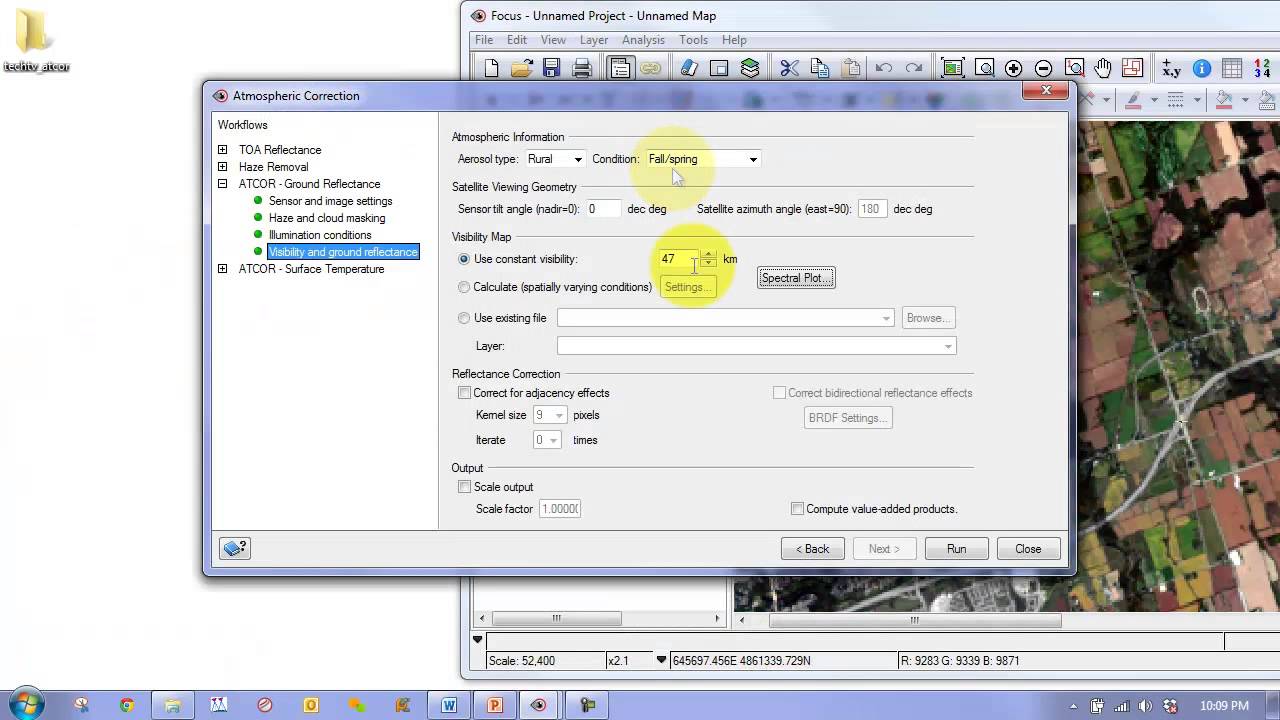
Task: Click the Cut scissors icon in Focus toolbar
Action: click(789, 68)
